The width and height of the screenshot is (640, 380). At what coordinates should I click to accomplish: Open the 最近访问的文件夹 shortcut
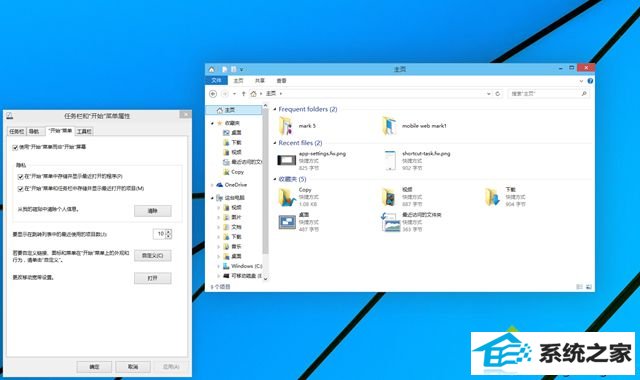pyautogui.click(x=411, y=222)
